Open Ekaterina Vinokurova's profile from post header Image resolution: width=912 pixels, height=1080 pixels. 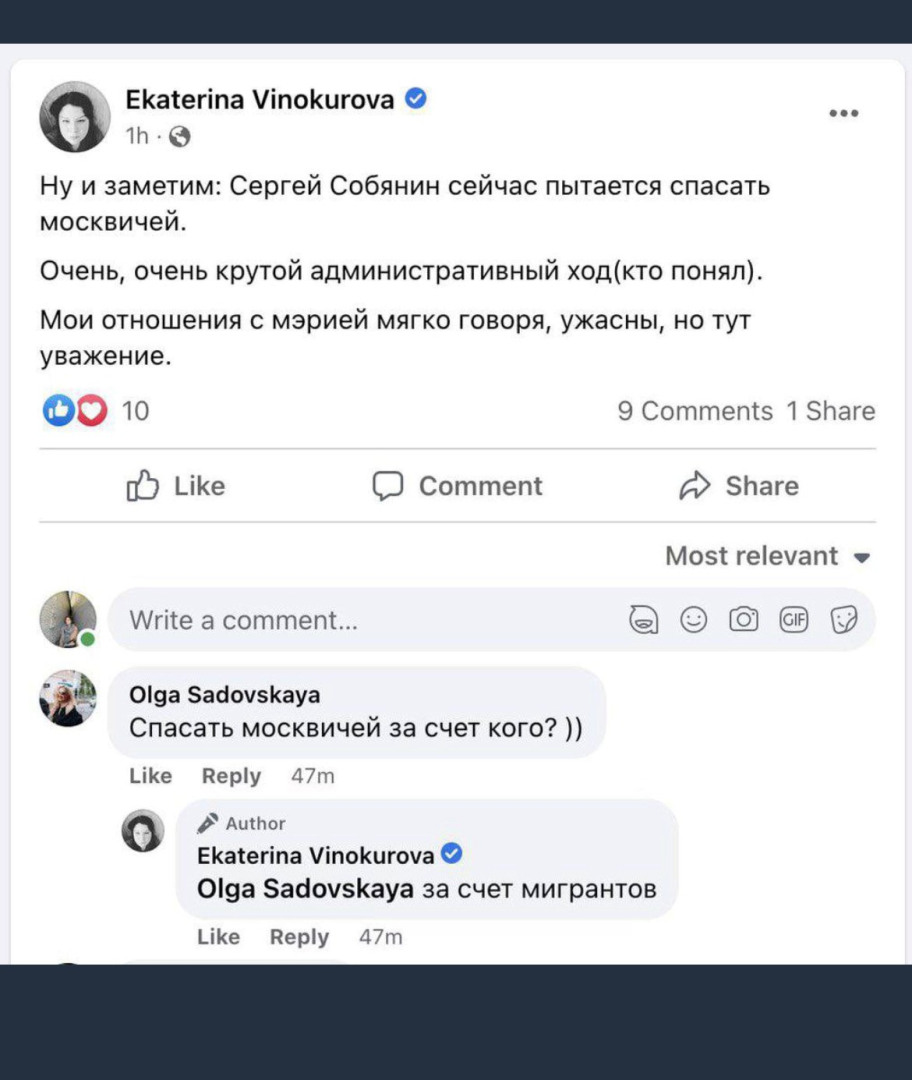260,99
